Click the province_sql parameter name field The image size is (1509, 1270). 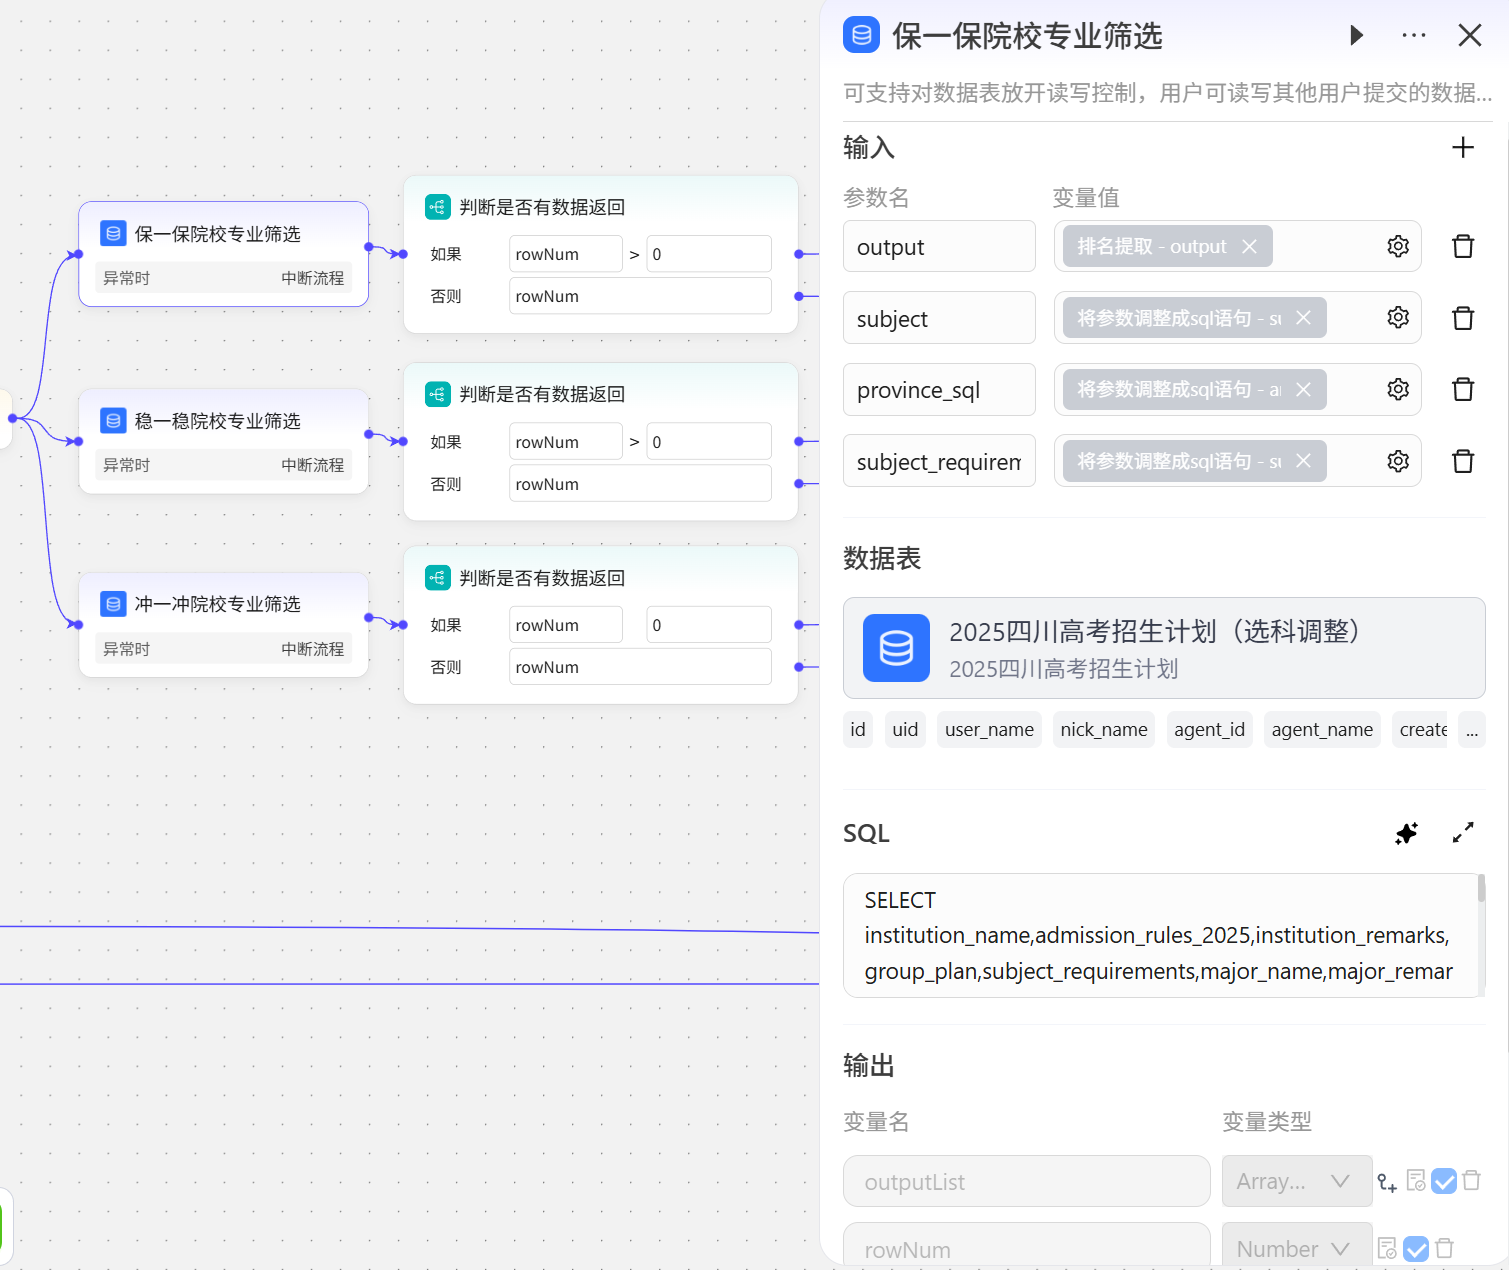[x=938, y=390]
